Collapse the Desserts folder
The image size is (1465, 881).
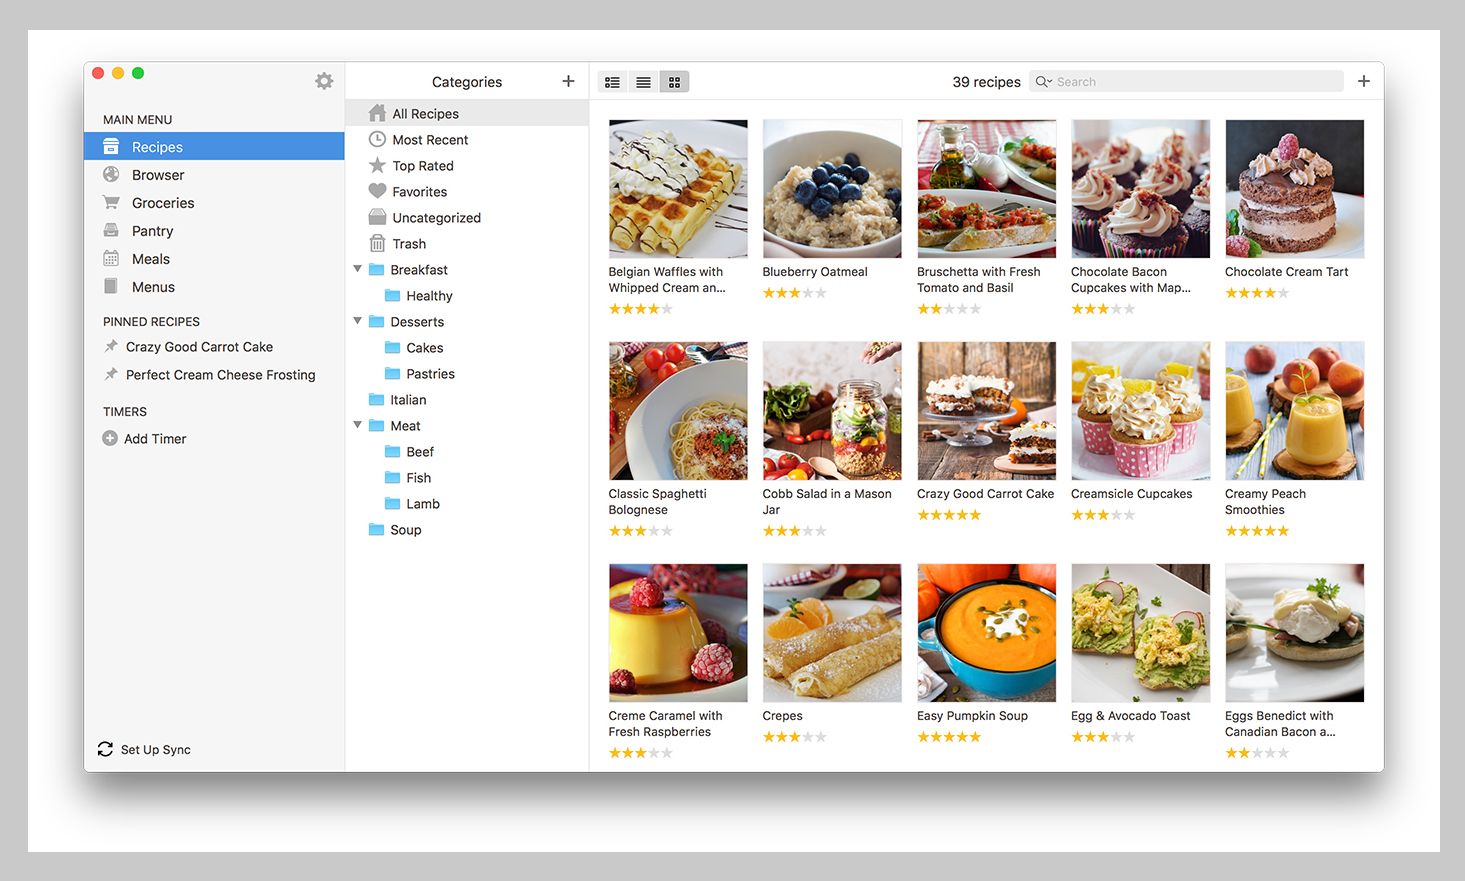(358, 321)
